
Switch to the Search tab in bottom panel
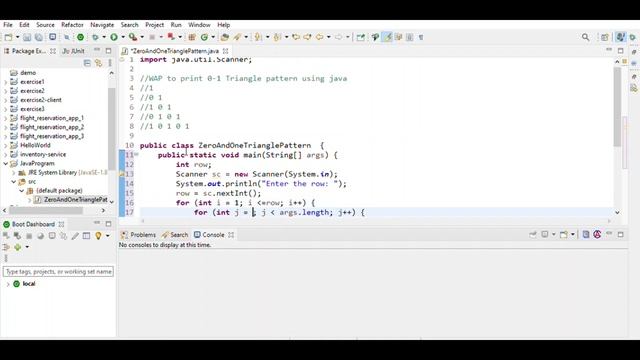[x=175, y=235]
